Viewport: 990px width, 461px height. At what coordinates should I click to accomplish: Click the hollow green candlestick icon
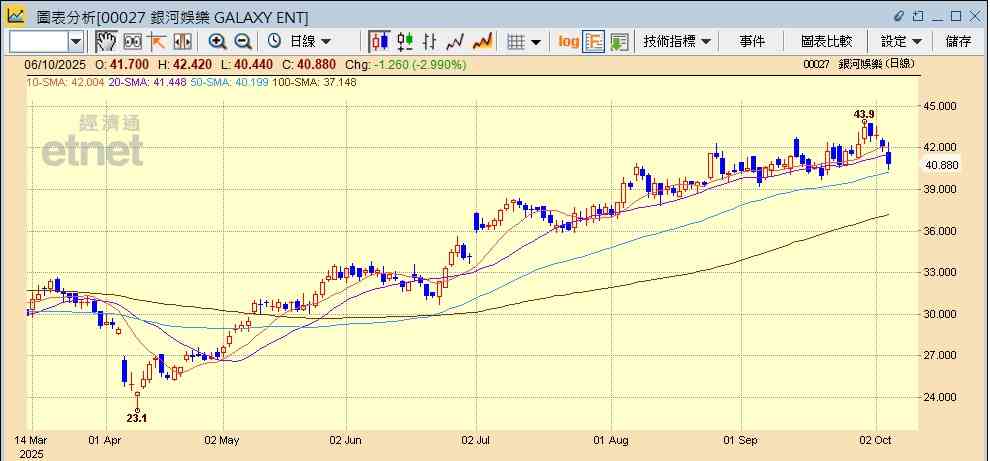(405, 41)
